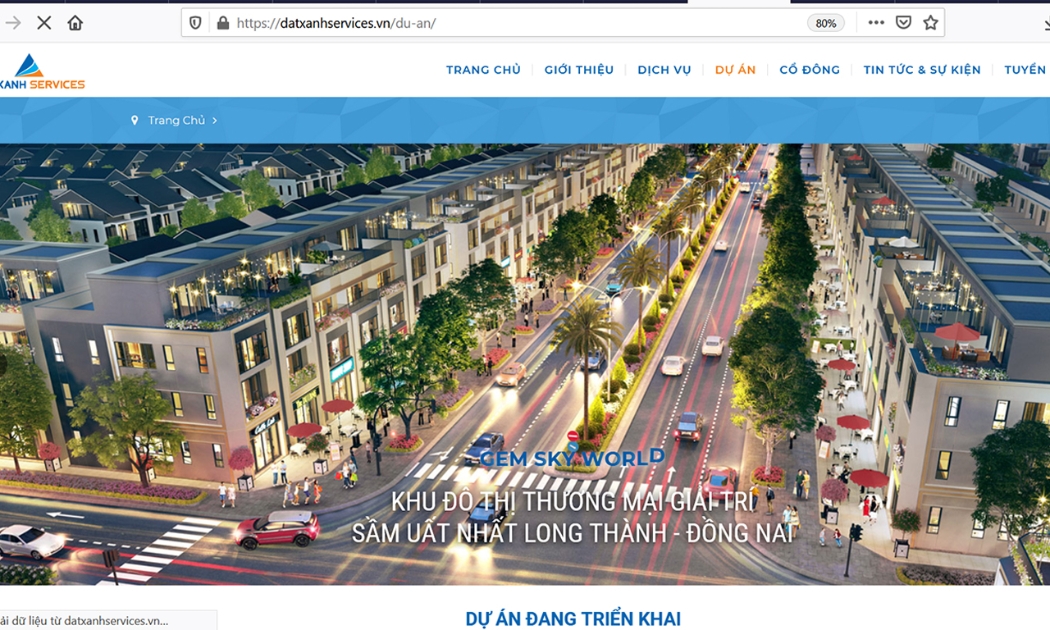Stop loading the page
This screenshot has width=1050, height=630.
44,23
